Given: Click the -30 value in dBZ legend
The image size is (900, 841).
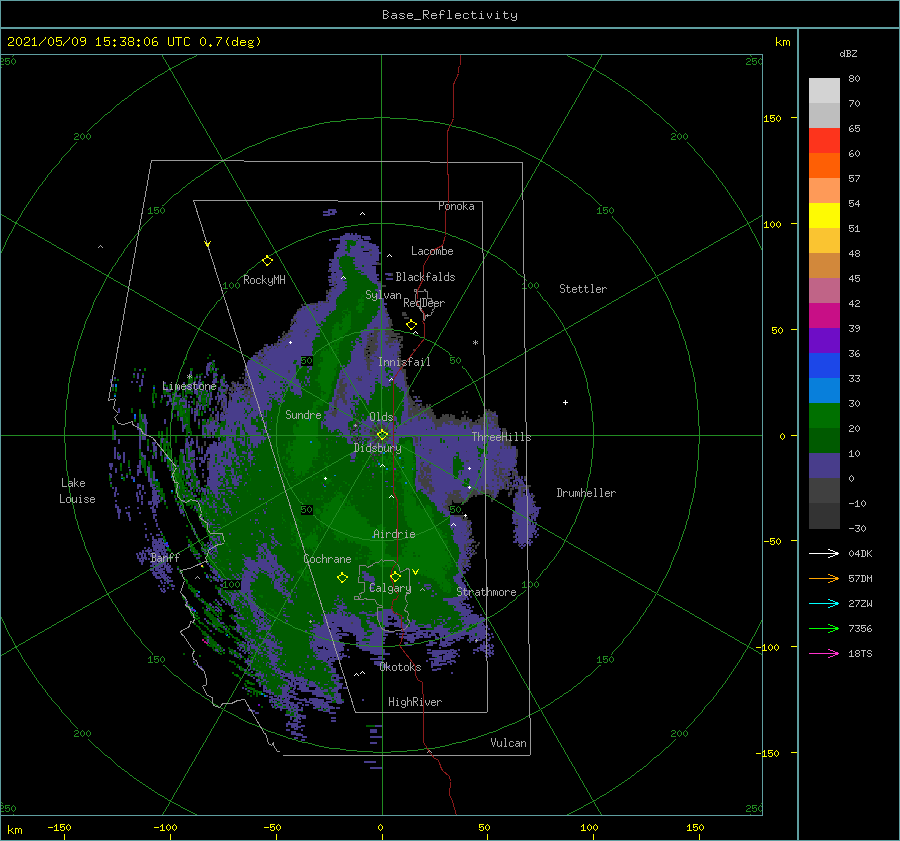Looking at the screenshot, I should point(857,528).
